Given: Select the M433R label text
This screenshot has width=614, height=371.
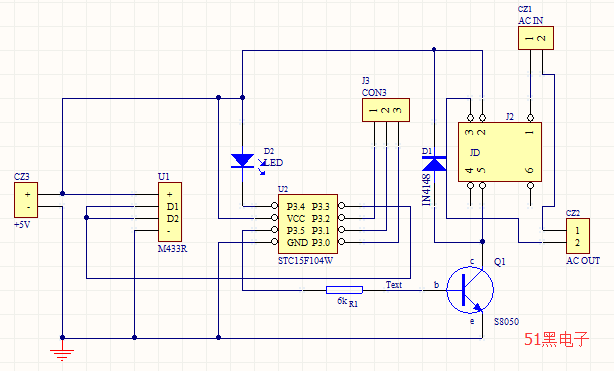Looking at the screenshot, I should point(172,249).
